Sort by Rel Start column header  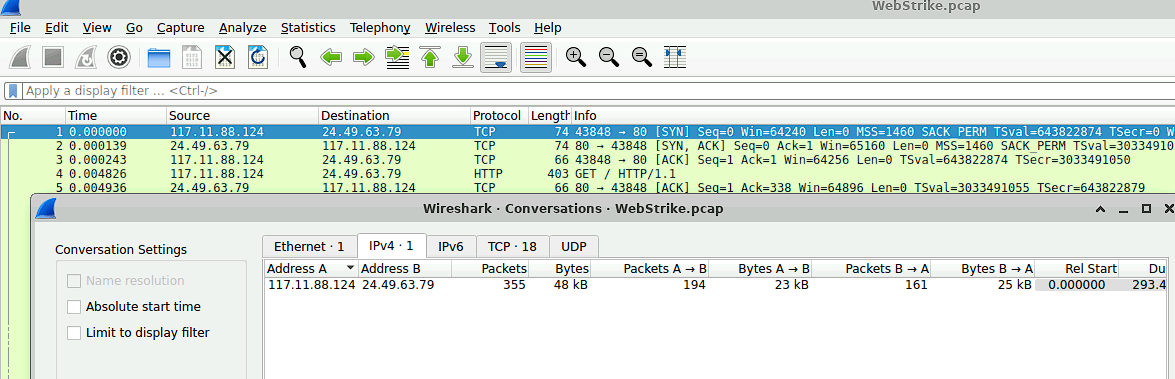pos(1076,268)
